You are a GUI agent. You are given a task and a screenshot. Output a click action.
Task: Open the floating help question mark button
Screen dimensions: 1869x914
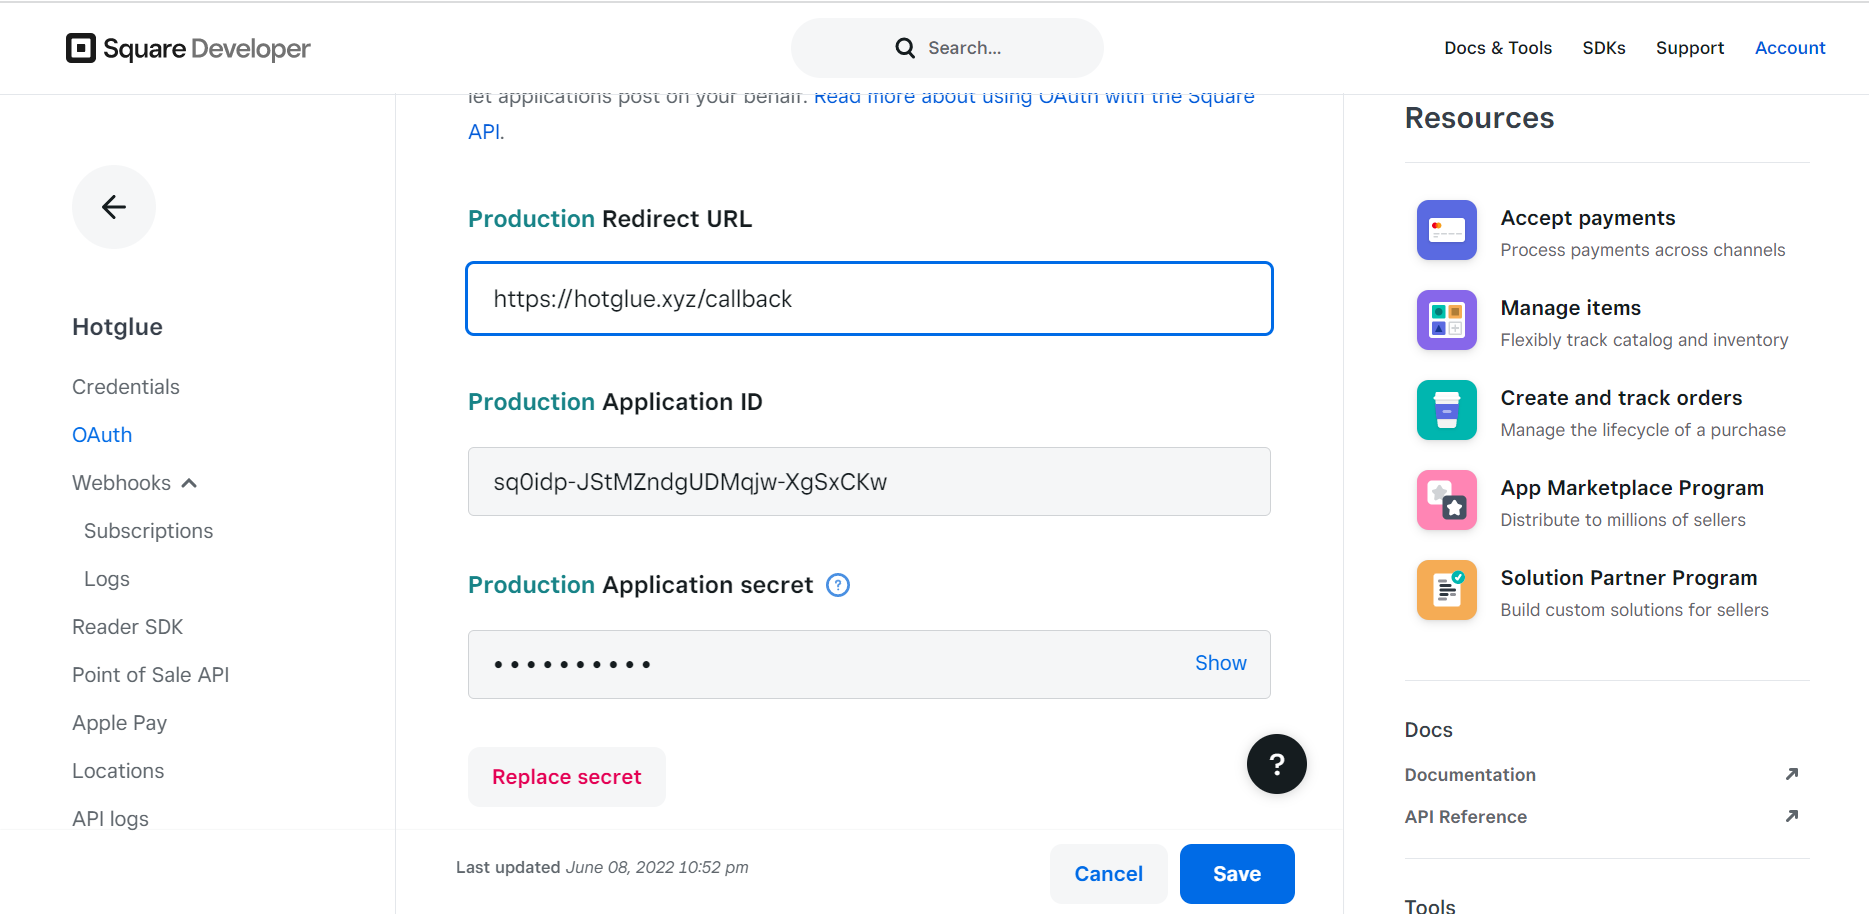(1276, 764)
